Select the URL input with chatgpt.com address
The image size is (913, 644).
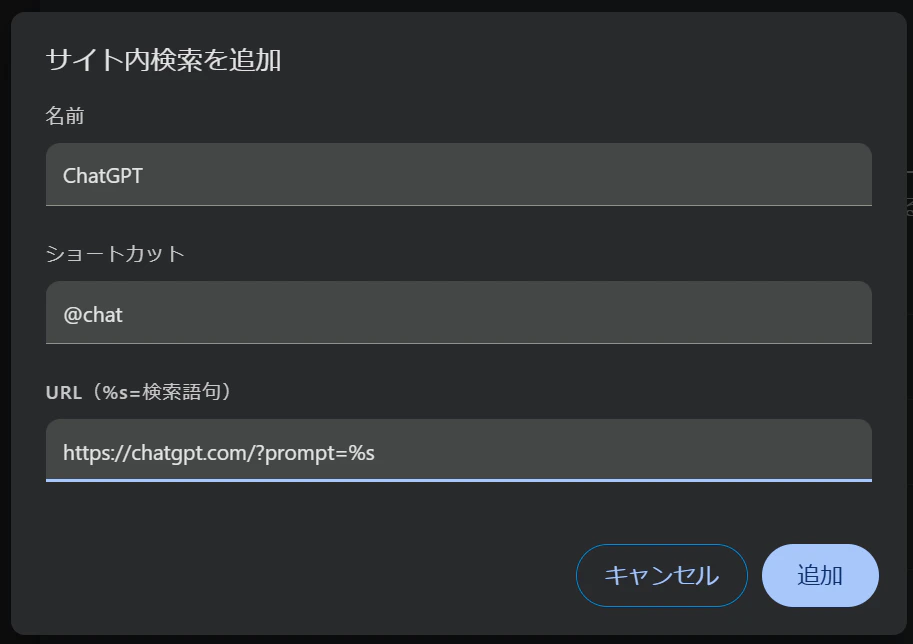click(458, 451)
